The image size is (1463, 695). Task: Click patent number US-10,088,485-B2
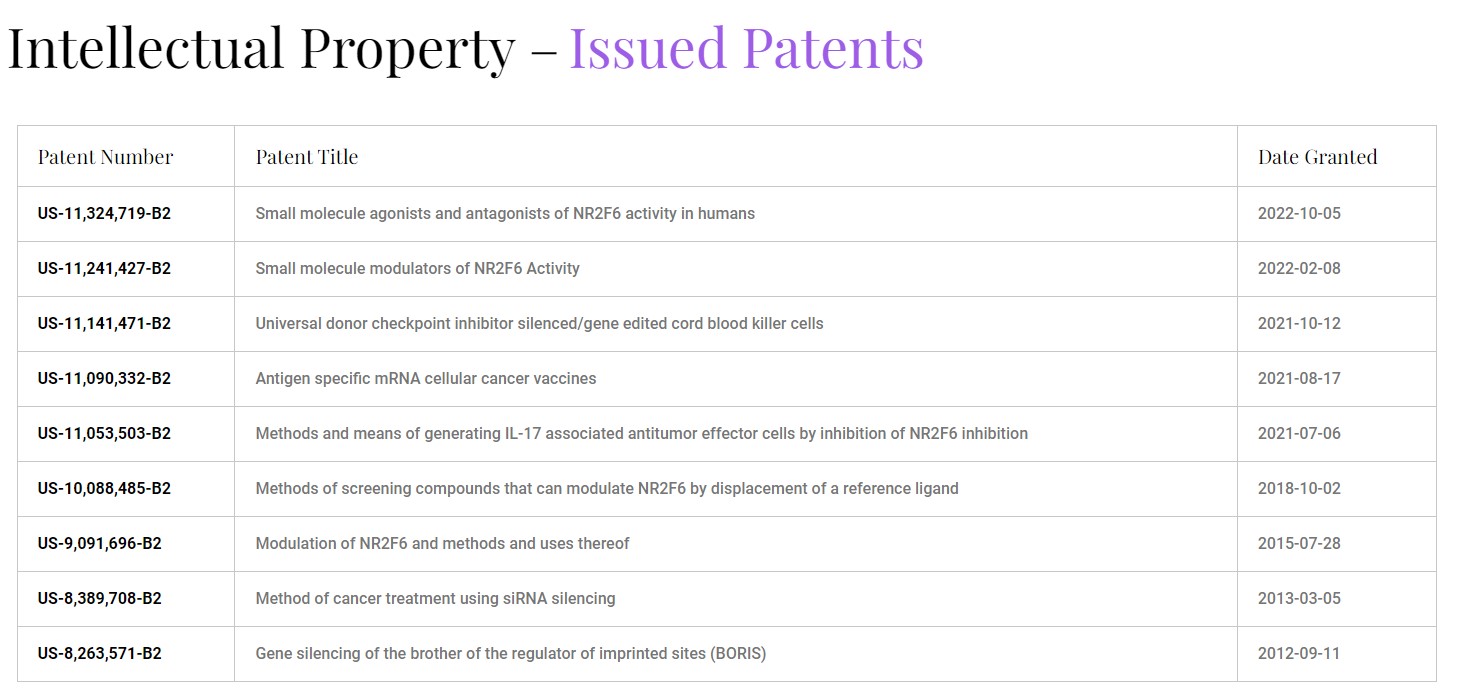pyautogui.click(x=104, y=488)
